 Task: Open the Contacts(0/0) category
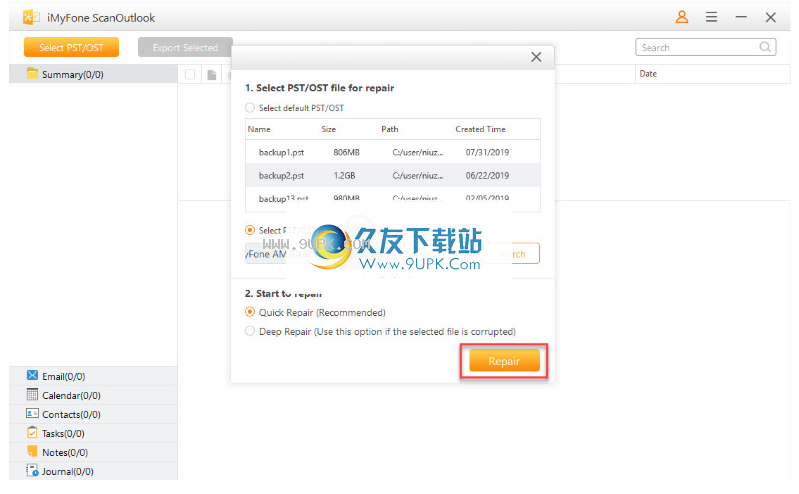coord(93,414)
